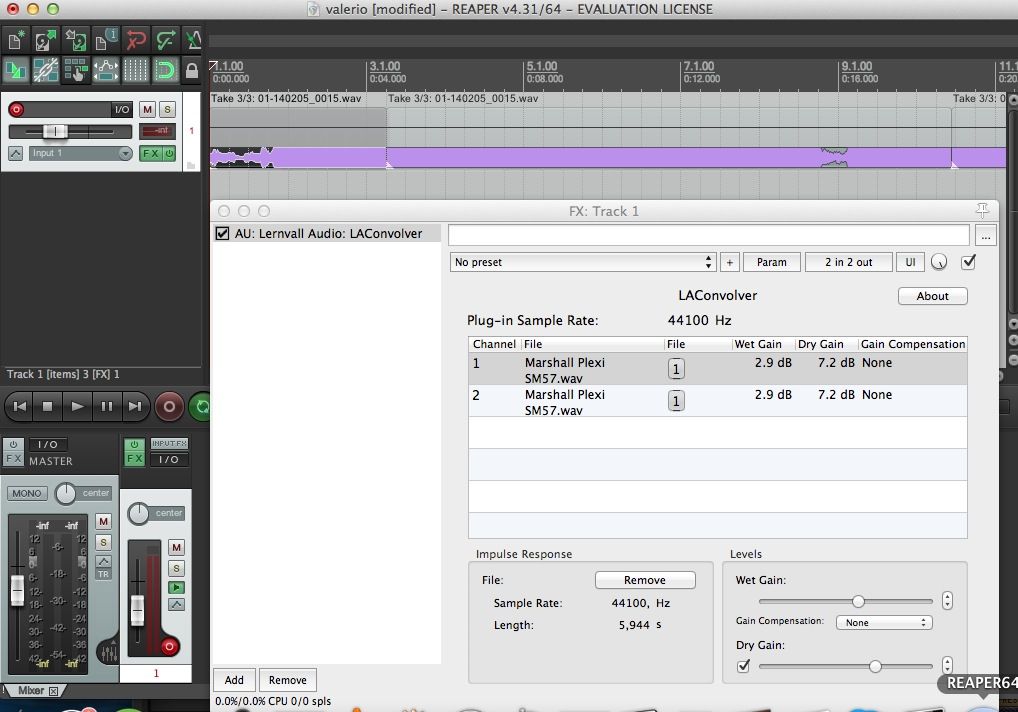Click the wet/dry mix knob in FX window
Image resolution: width=1018 pixels, height=712 pixels.
(939, 262)
